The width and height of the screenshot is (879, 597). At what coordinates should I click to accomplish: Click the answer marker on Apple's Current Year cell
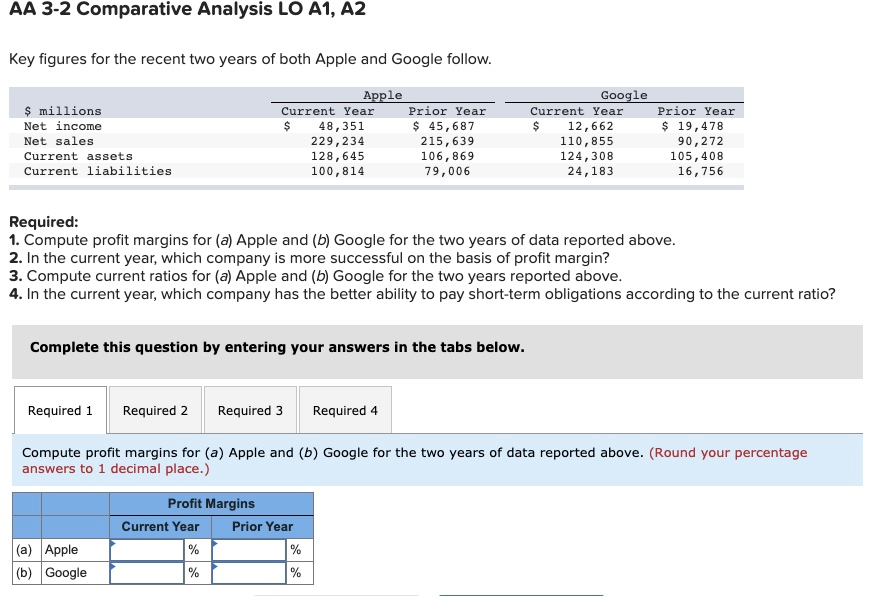(x=113, y=543)
